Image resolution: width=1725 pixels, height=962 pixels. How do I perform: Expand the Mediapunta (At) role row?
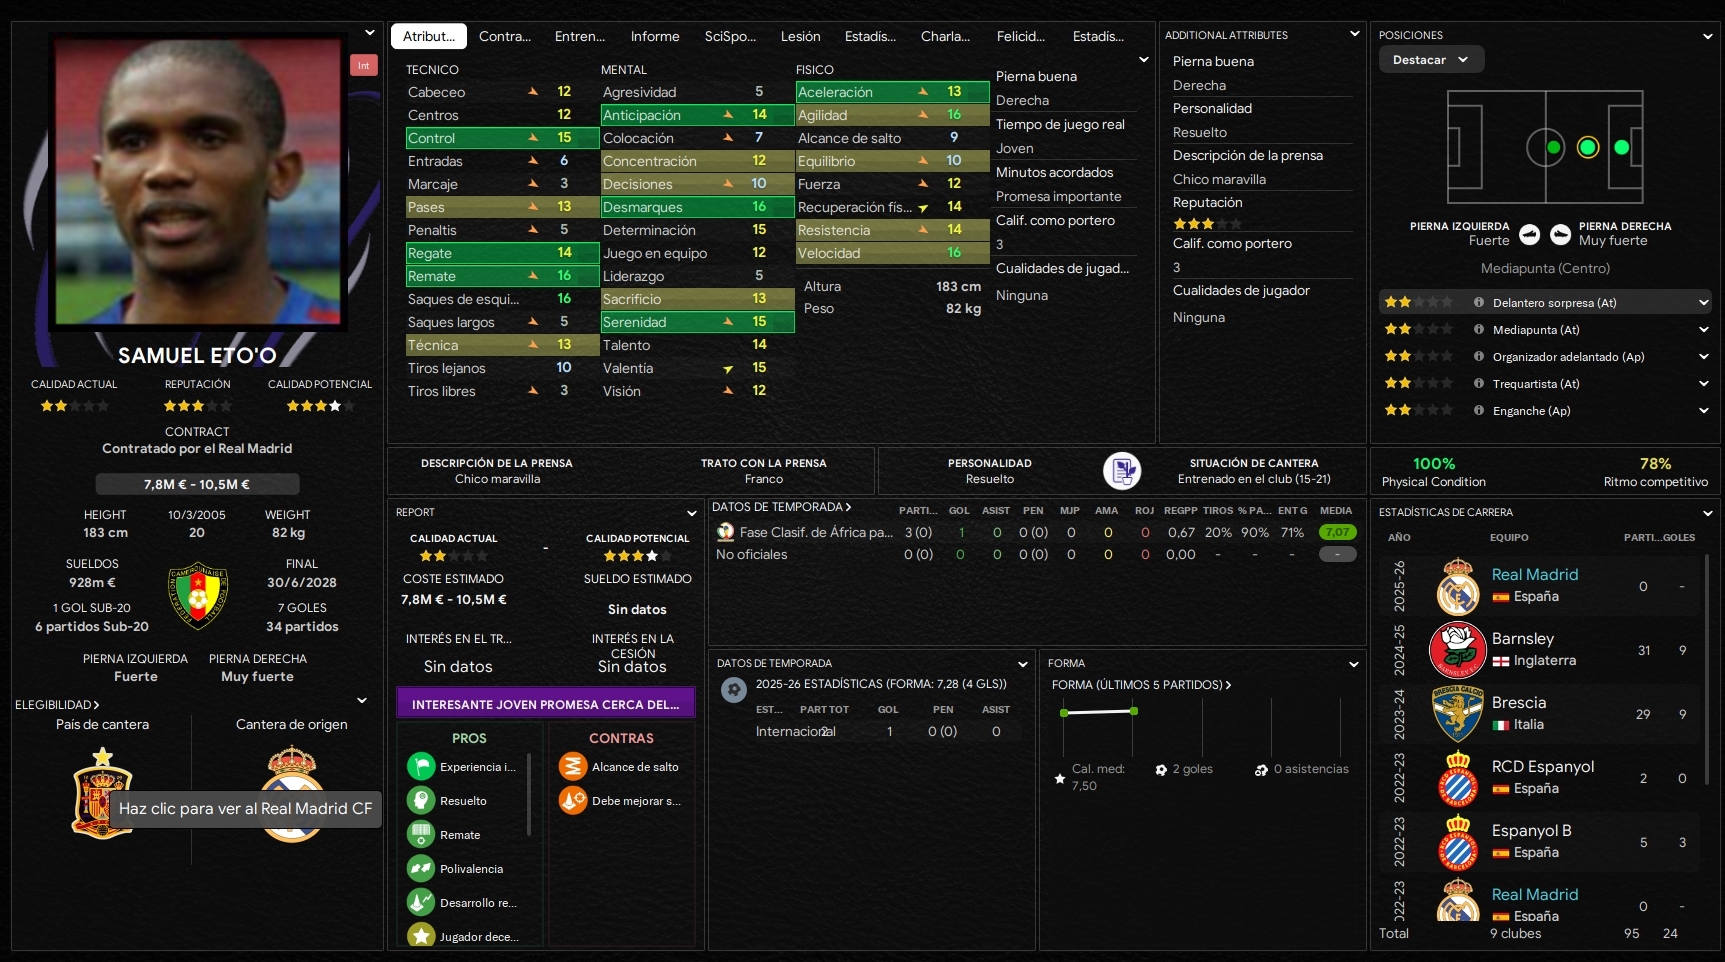(x=1704, y=329)
